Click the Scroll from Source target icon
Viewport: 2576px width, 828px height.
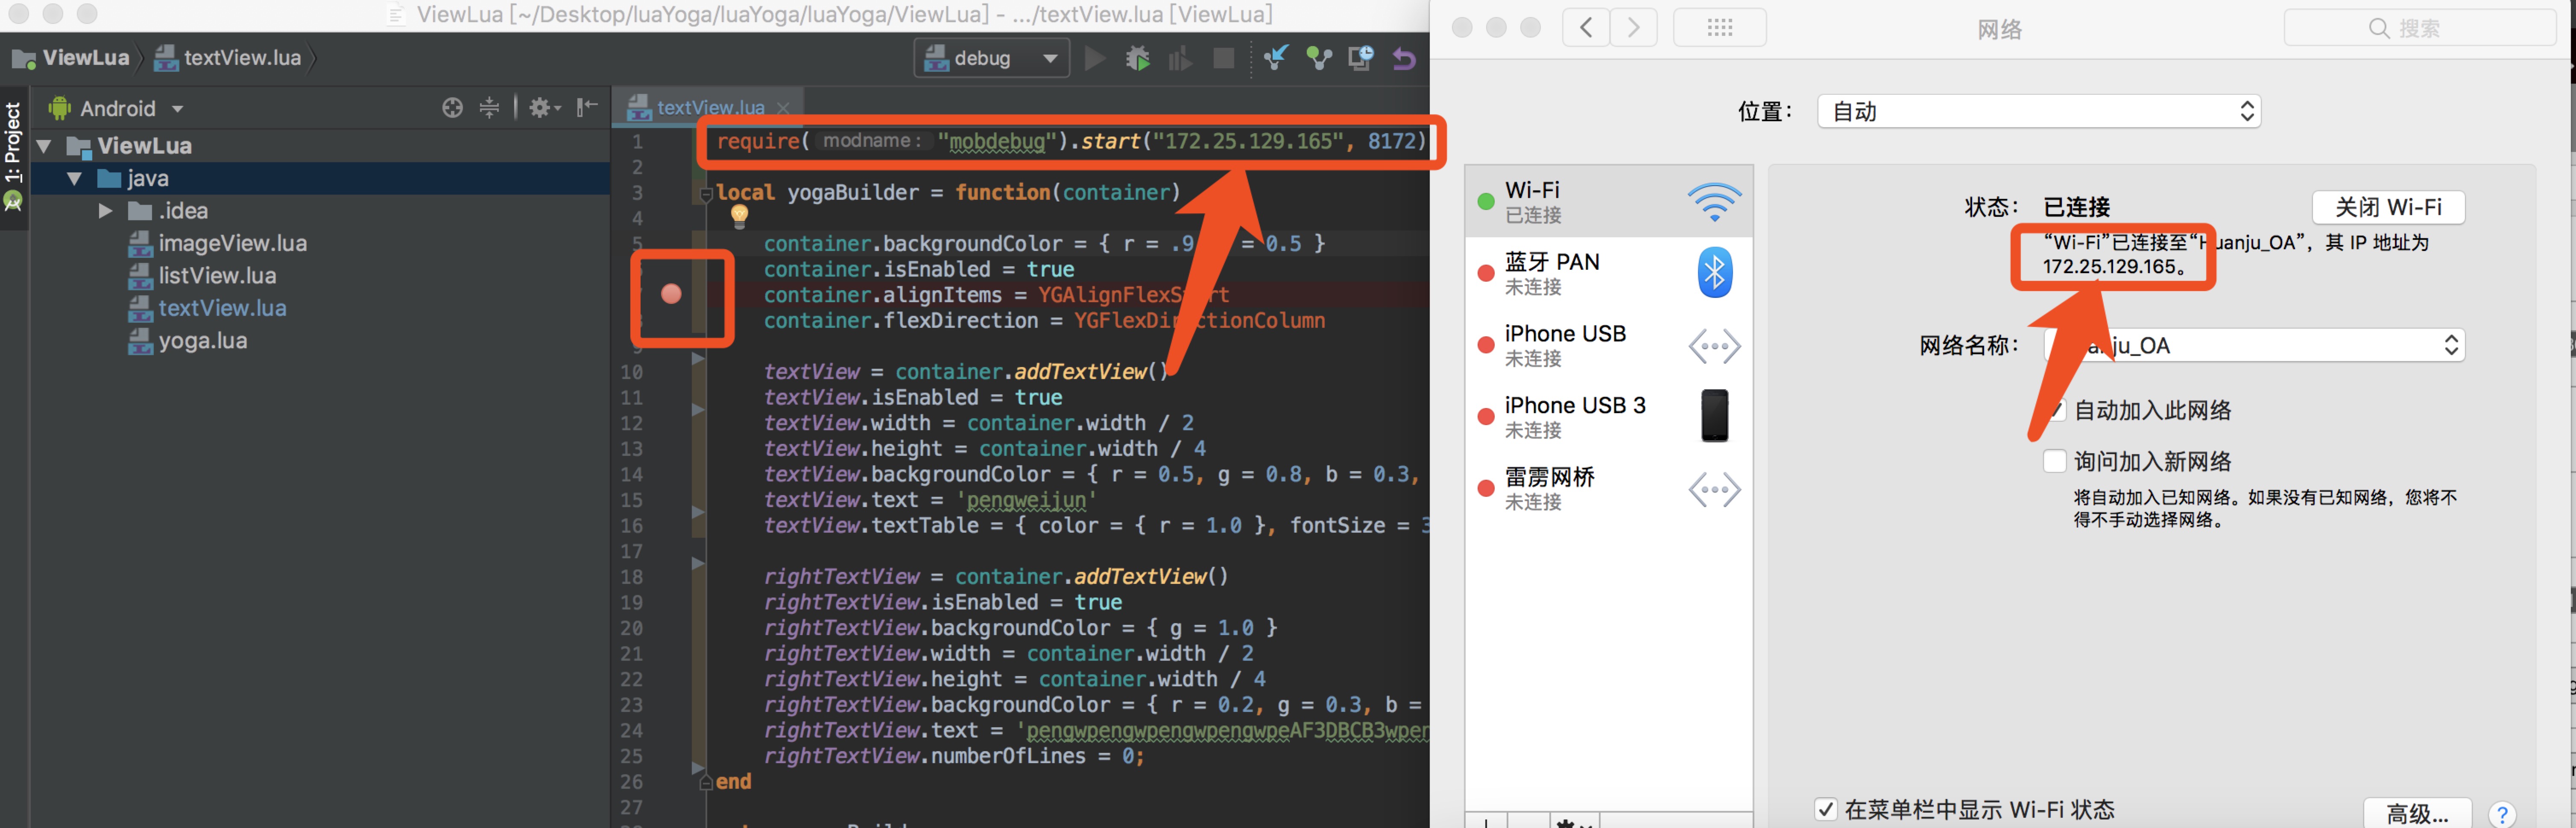pos(452,108)
